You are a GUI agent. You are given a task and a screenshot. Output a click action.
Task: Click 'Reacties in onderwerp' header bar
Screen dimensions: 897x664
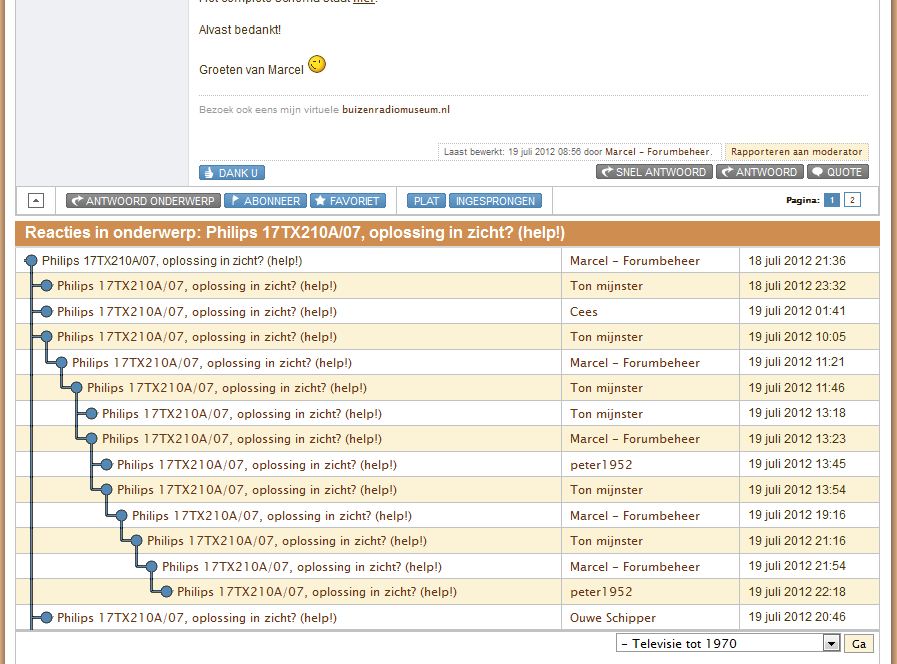tap(447, 233)
